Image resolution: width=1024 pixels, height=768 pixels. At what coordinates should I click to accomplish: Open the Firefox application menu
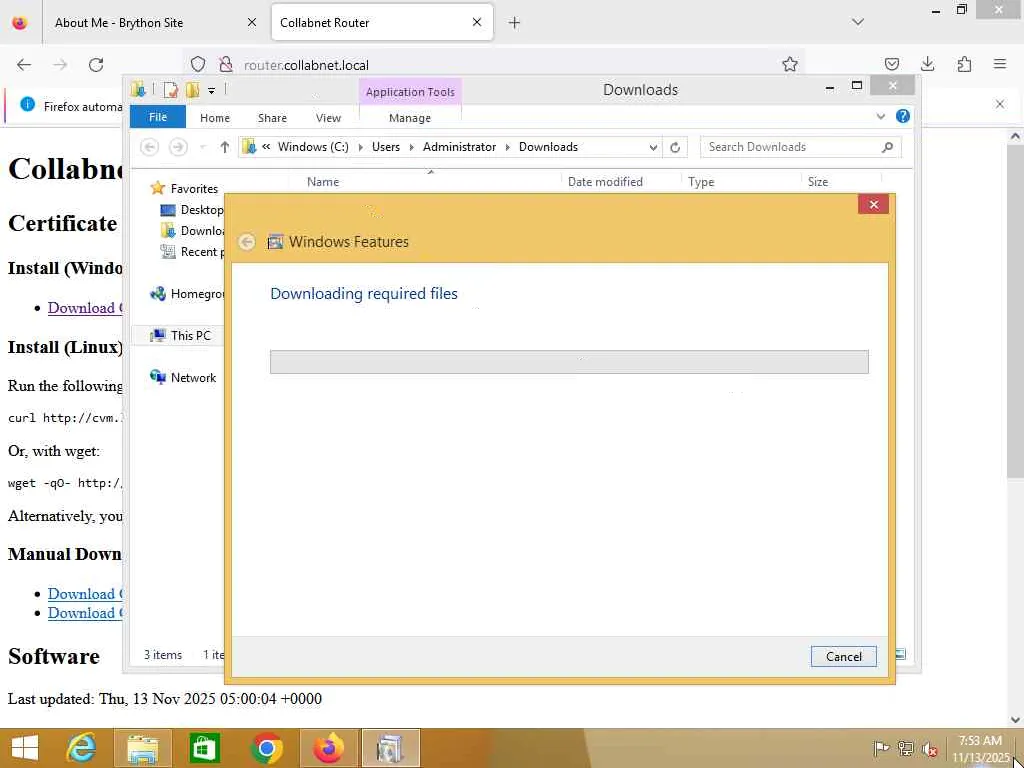(999, 64)
